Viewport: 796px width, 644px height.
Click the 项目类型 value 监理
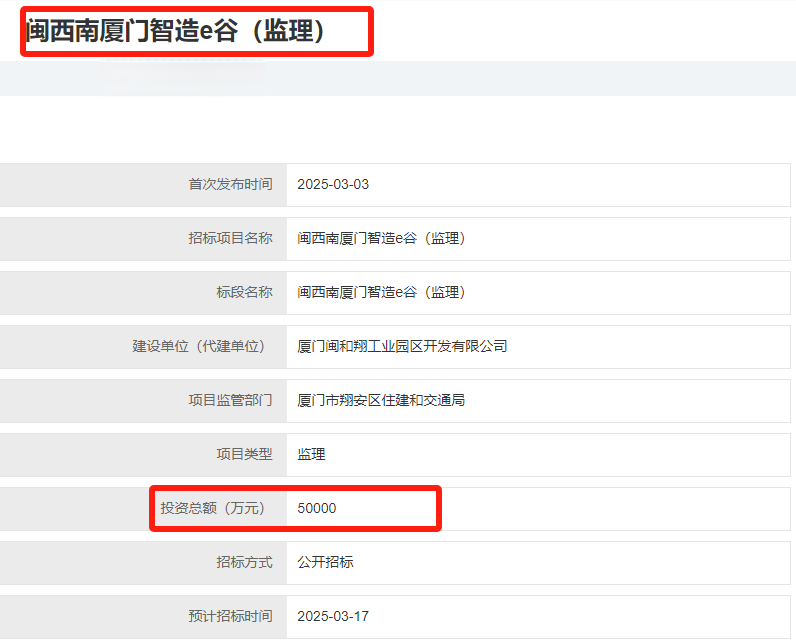pos(311,454)
